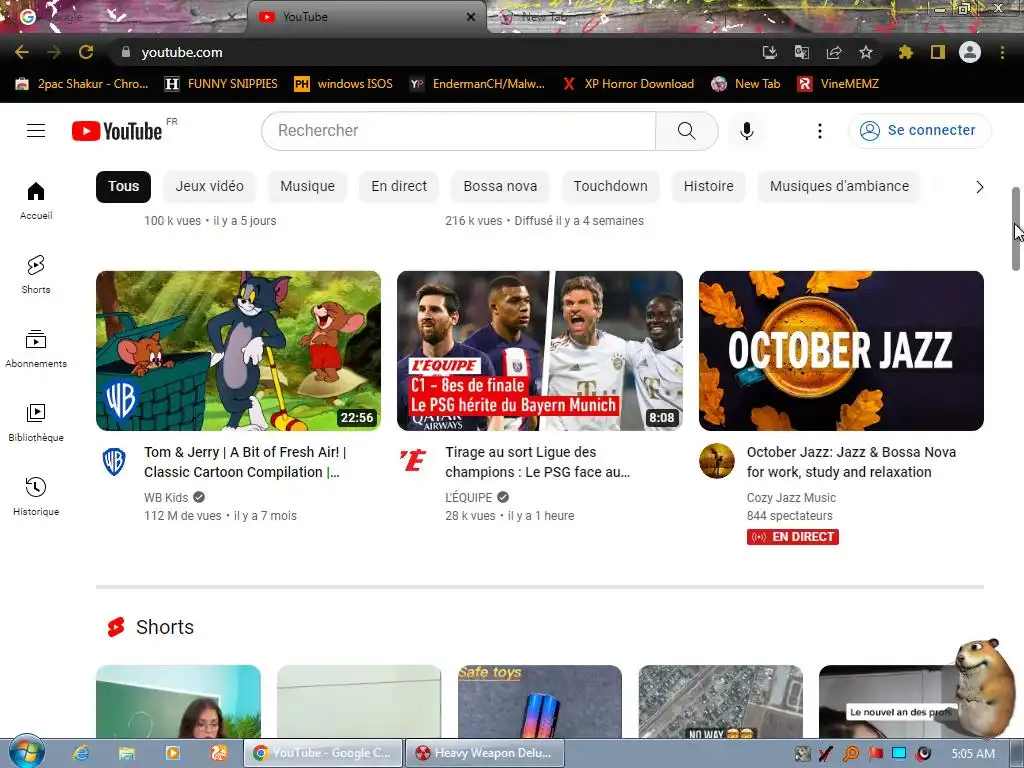This screenshot has width=1024, height=768.
Task: Open Tirage au sort Ligue des champions title
Action: tap(537, 462)
